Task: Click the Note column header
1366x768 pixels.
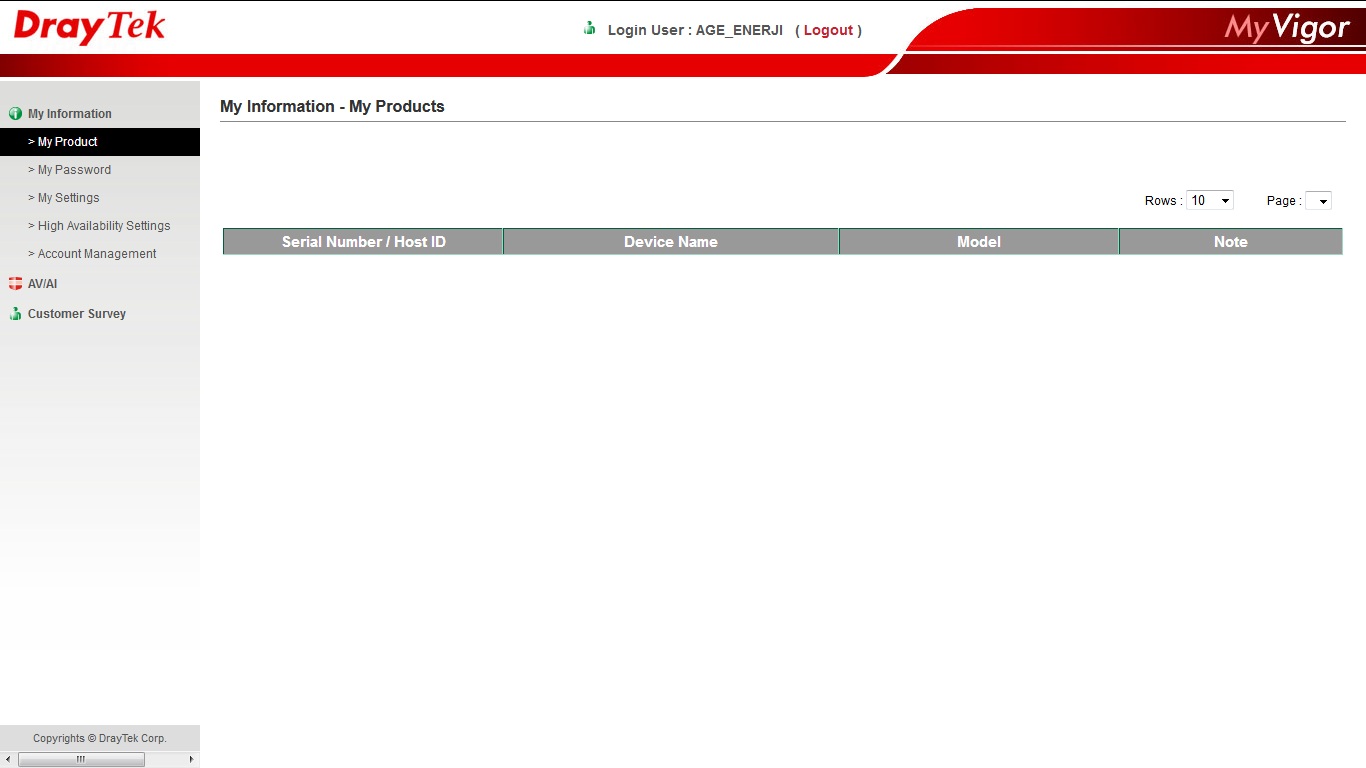Action: [x=1230, y=242]
